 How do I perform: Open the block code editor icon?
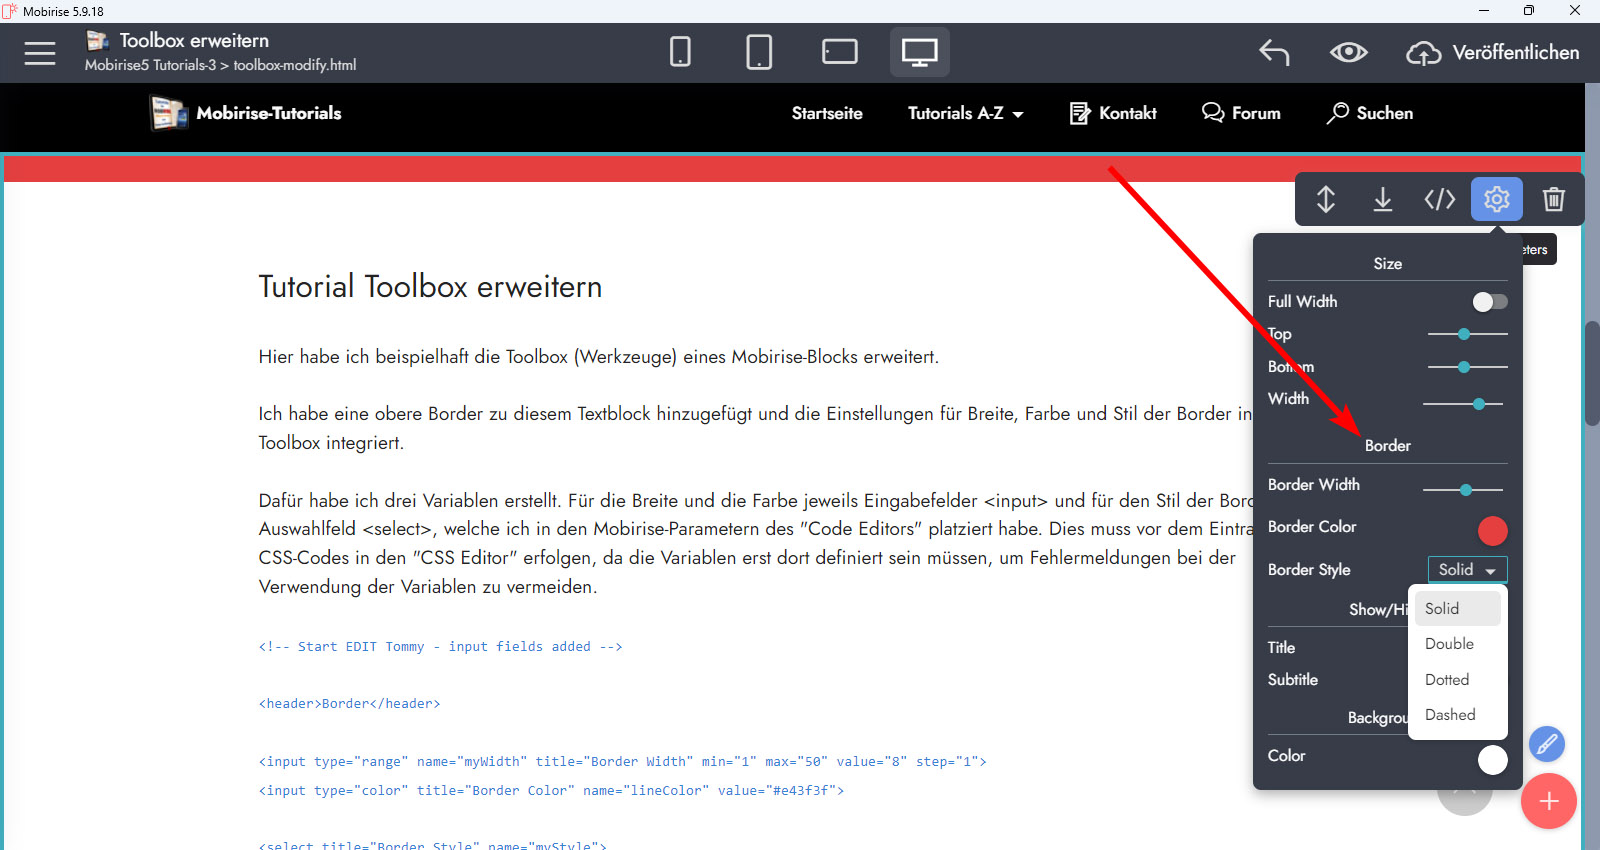[x=1440, y=199]
